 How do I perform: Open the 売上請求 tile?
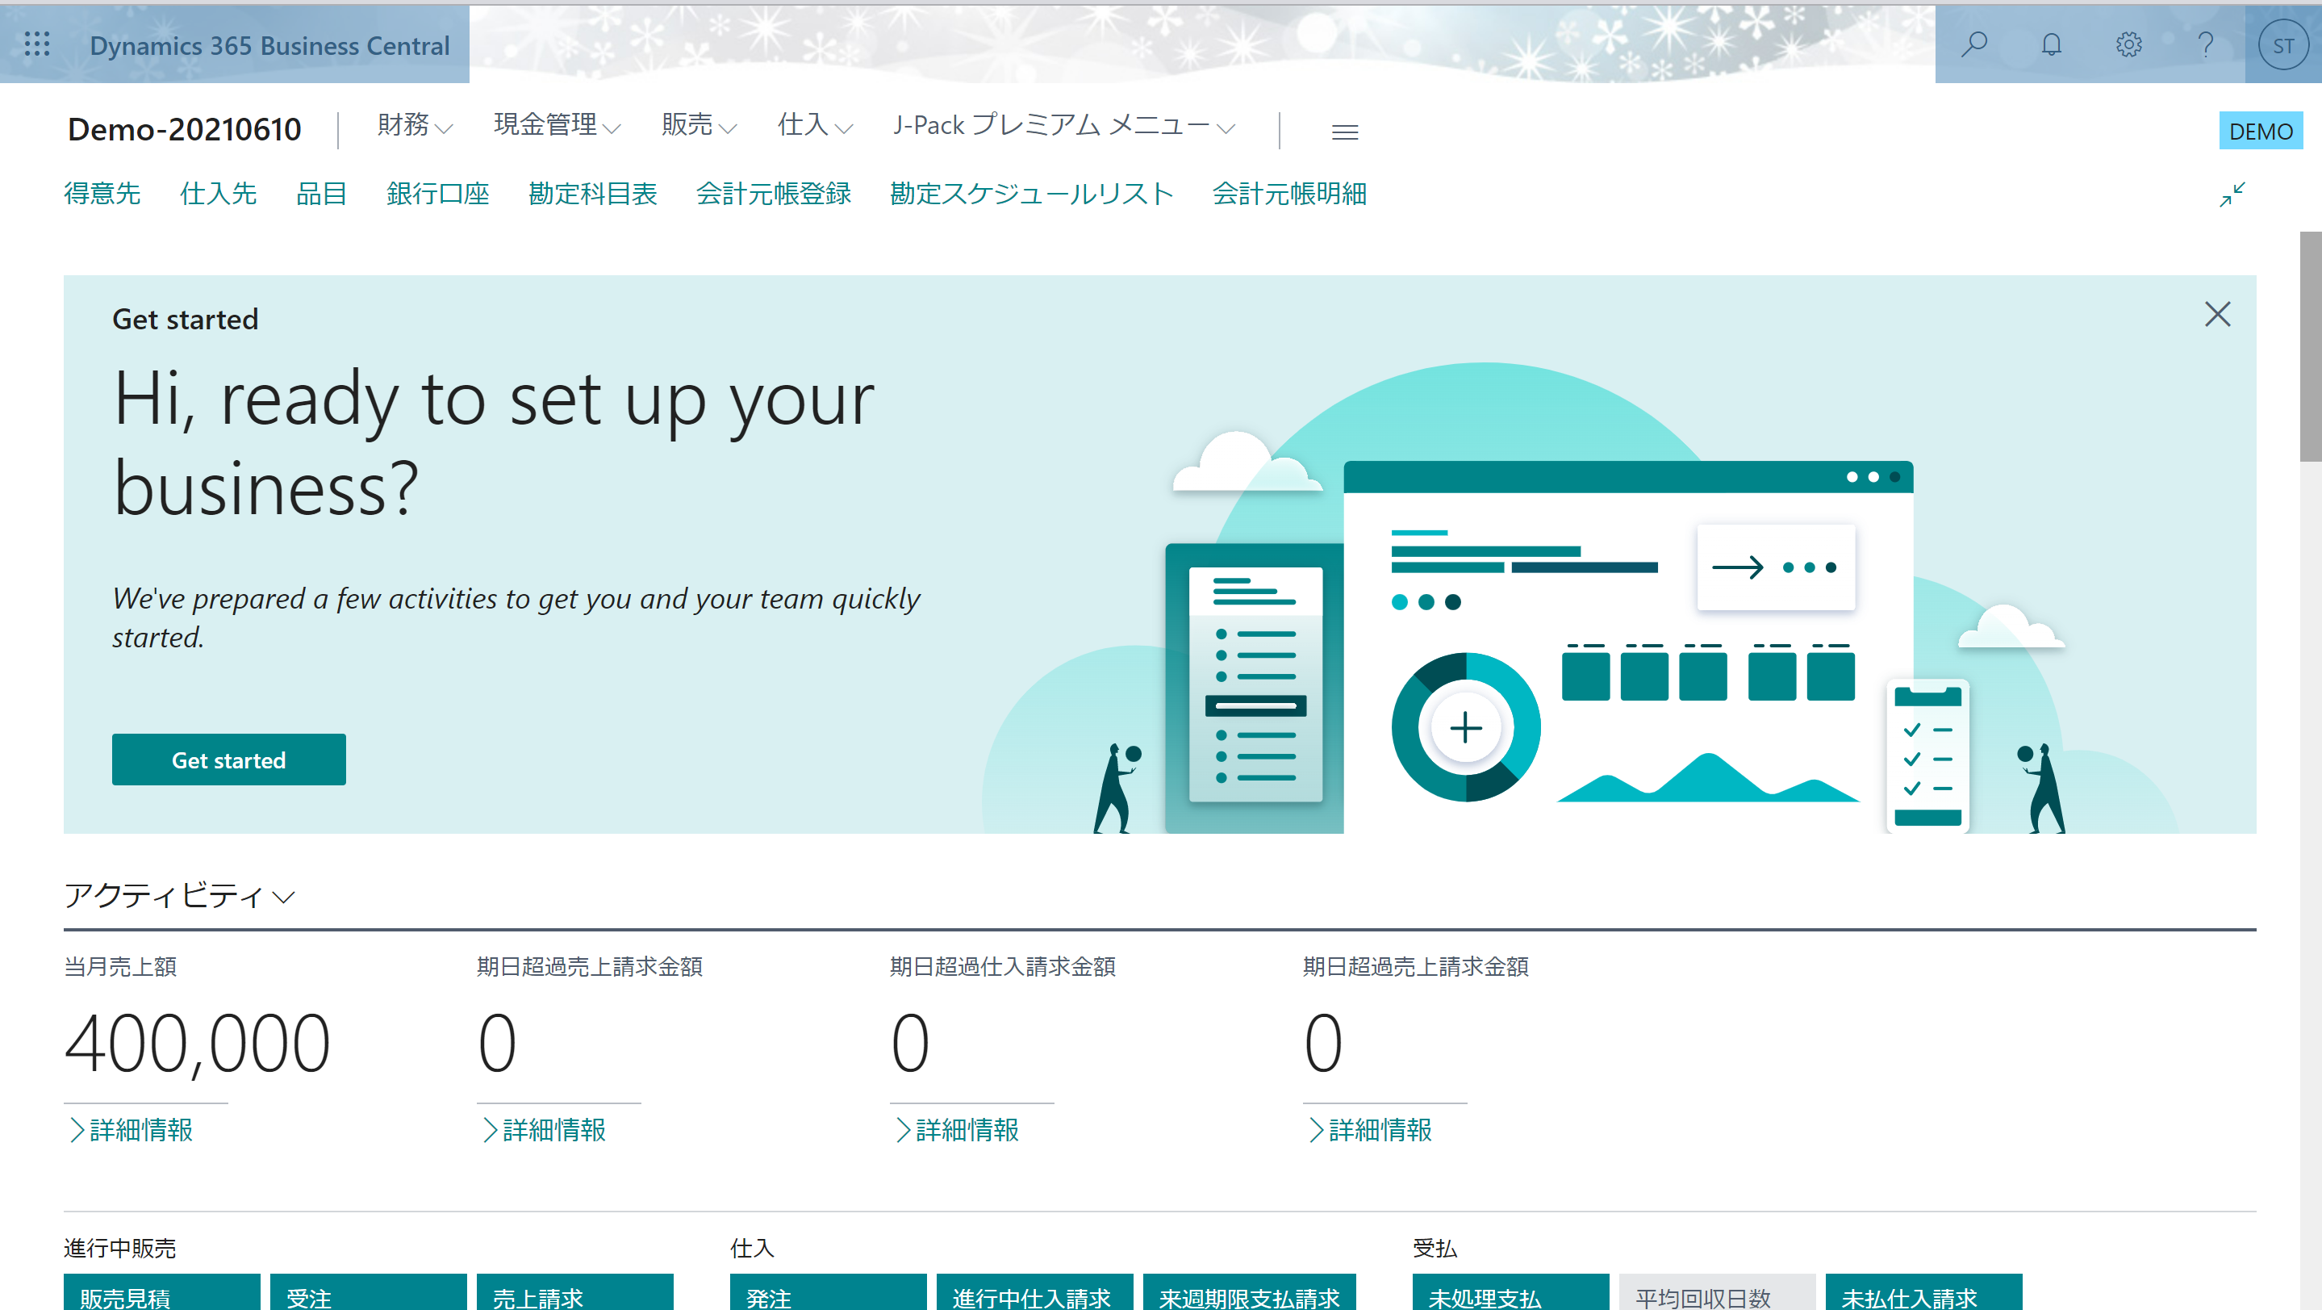point(575,1292)
